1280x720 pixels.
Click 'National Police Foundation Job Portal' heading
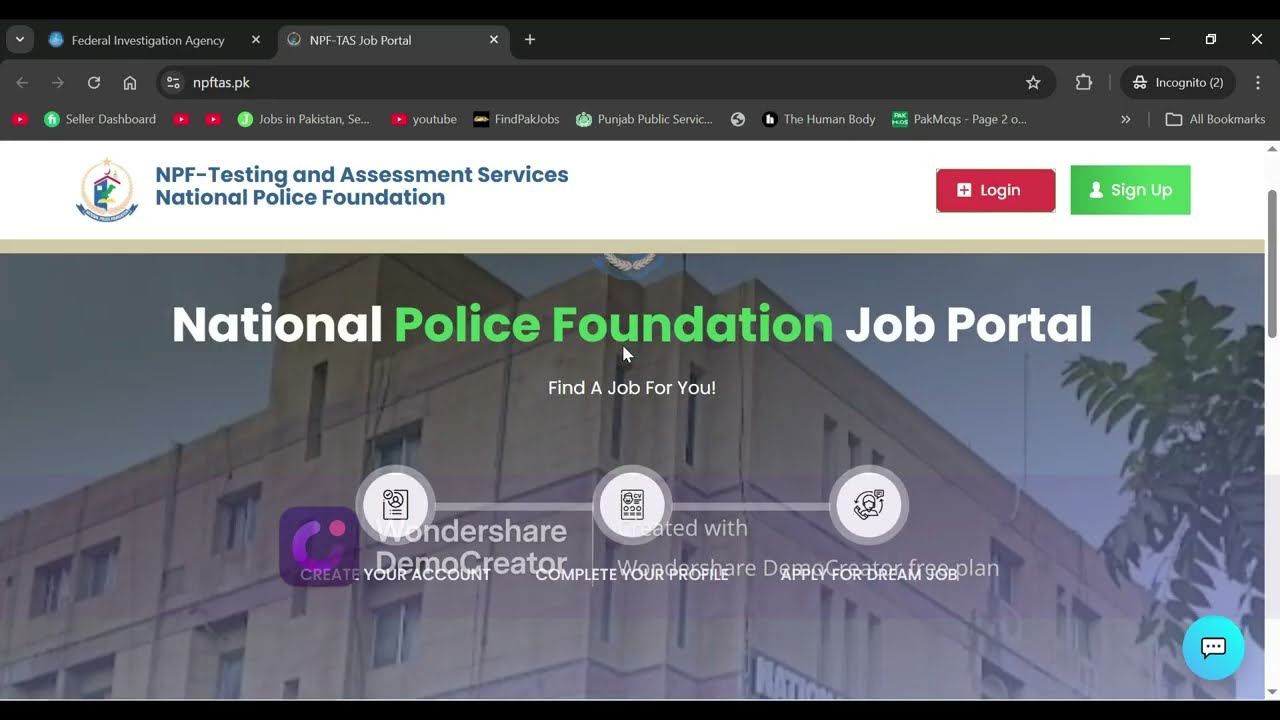pyautogui.click(x=632, y=324)
